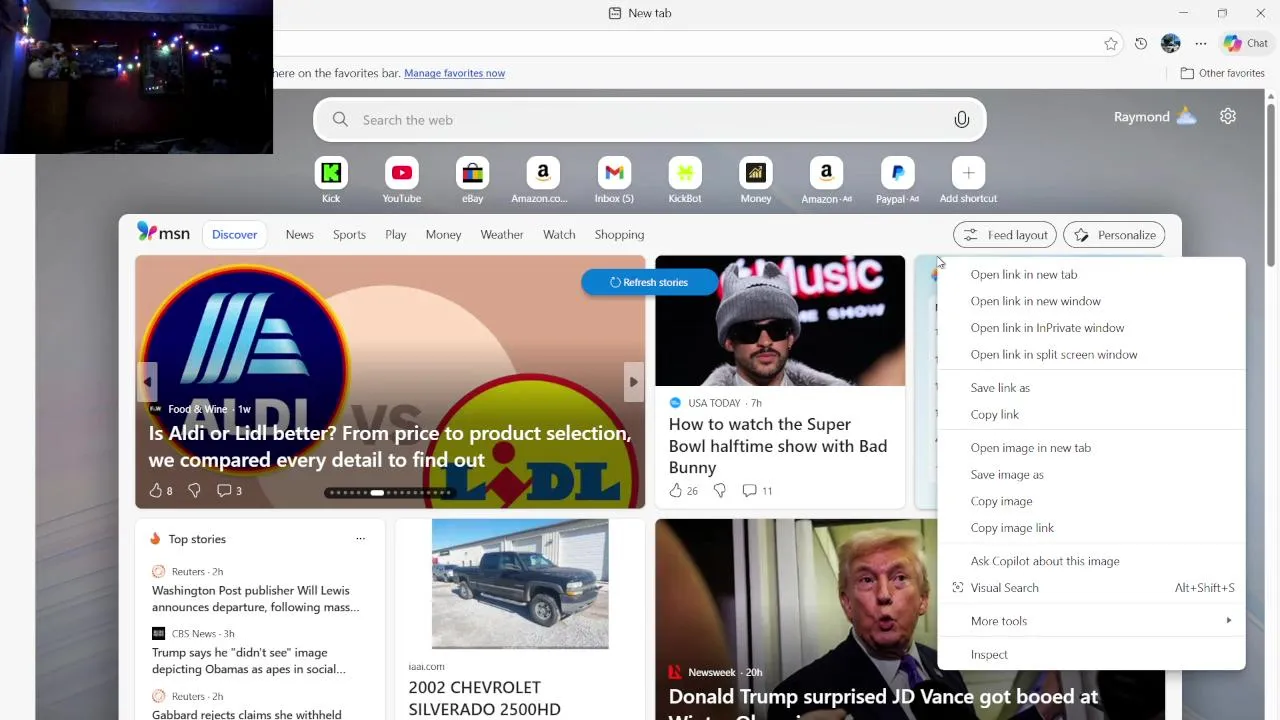The width and height of the screenshot is (1280, 720).
Task: Switch to the Discover tab
Action: 235,234
